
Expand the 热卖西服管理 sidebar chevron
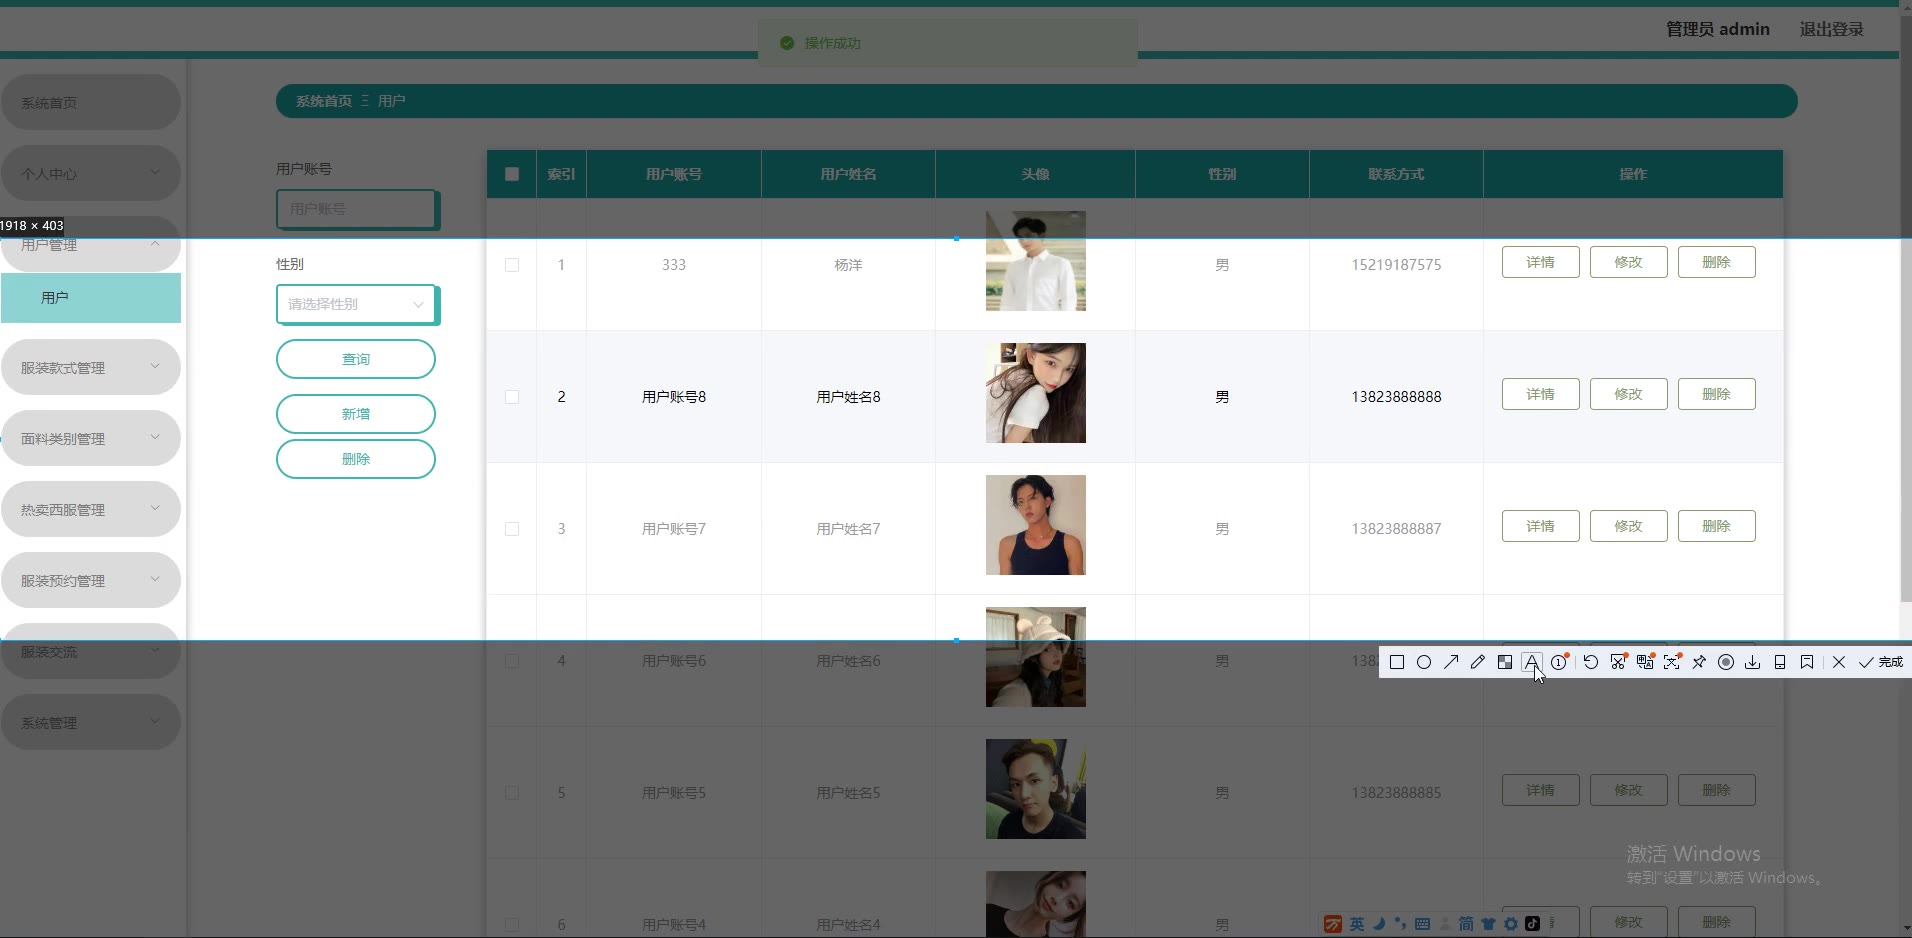pos(155,508)
